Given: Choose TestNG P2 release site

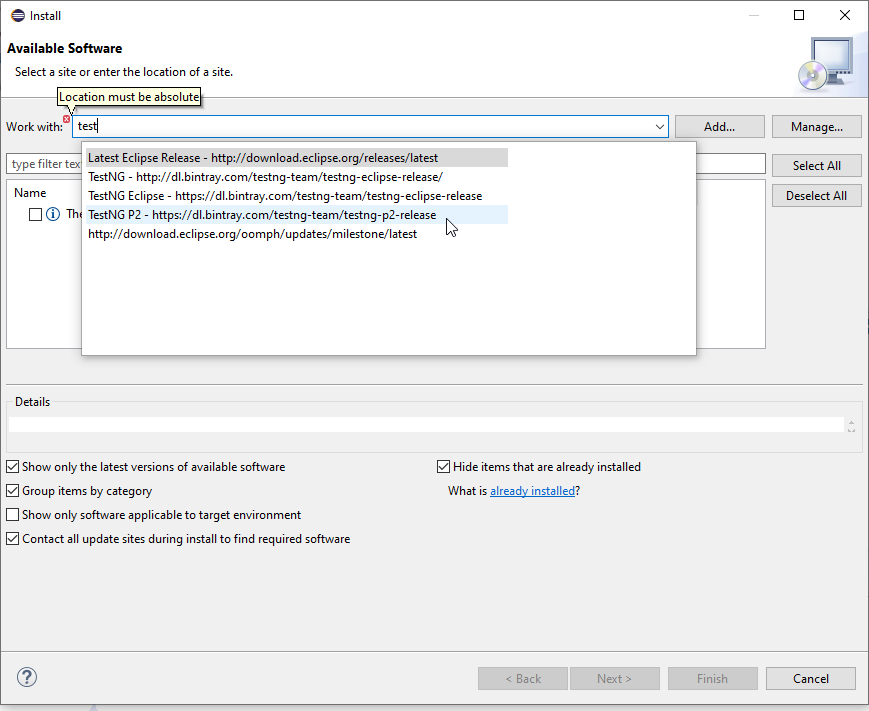Looking at the screenshot, I should [x=297, y=214].
